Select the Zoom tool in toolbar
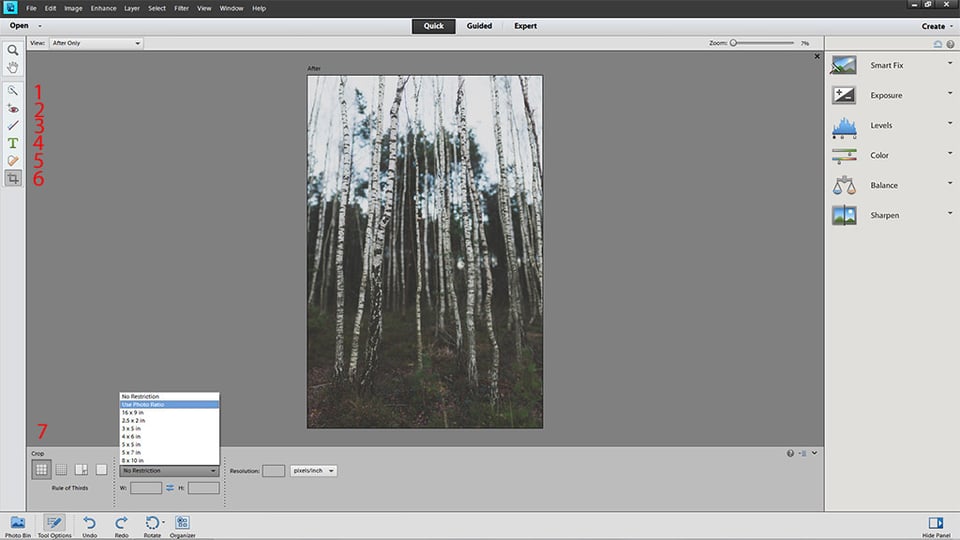The width and height of the screenshot is (960, 540). [x=13, y=50]
